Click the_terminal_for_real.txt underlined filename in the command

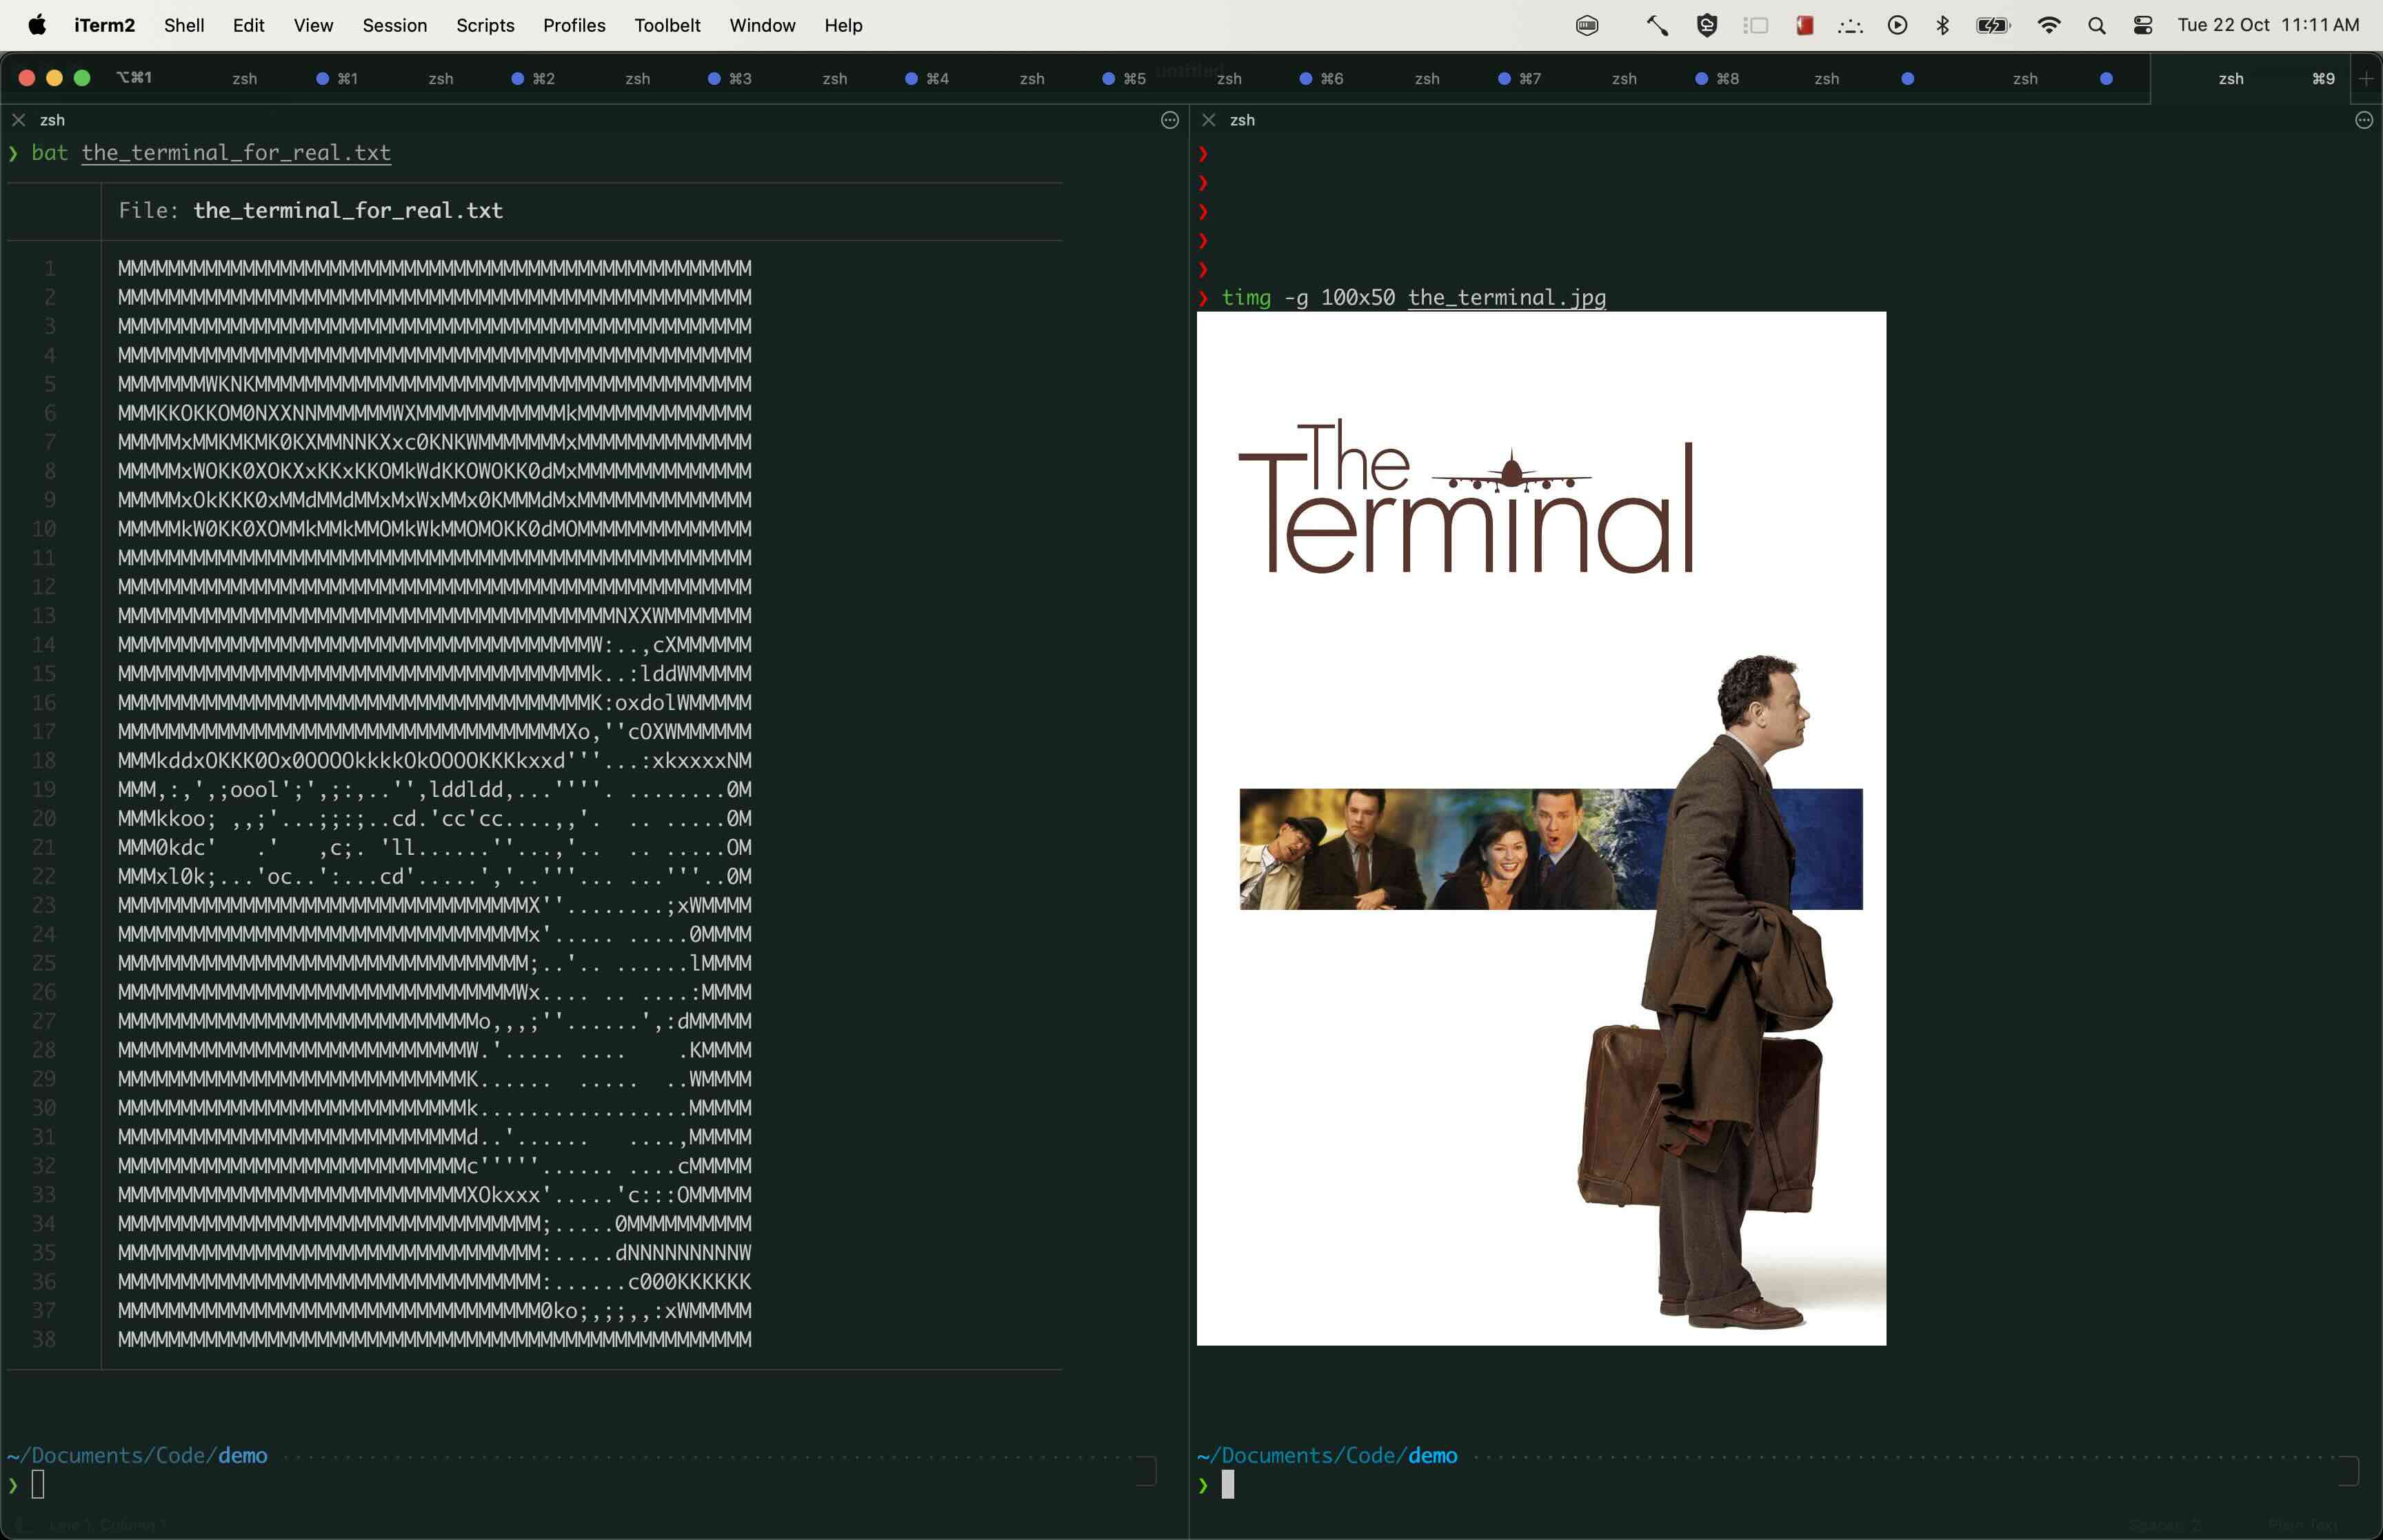coord(236,153)
